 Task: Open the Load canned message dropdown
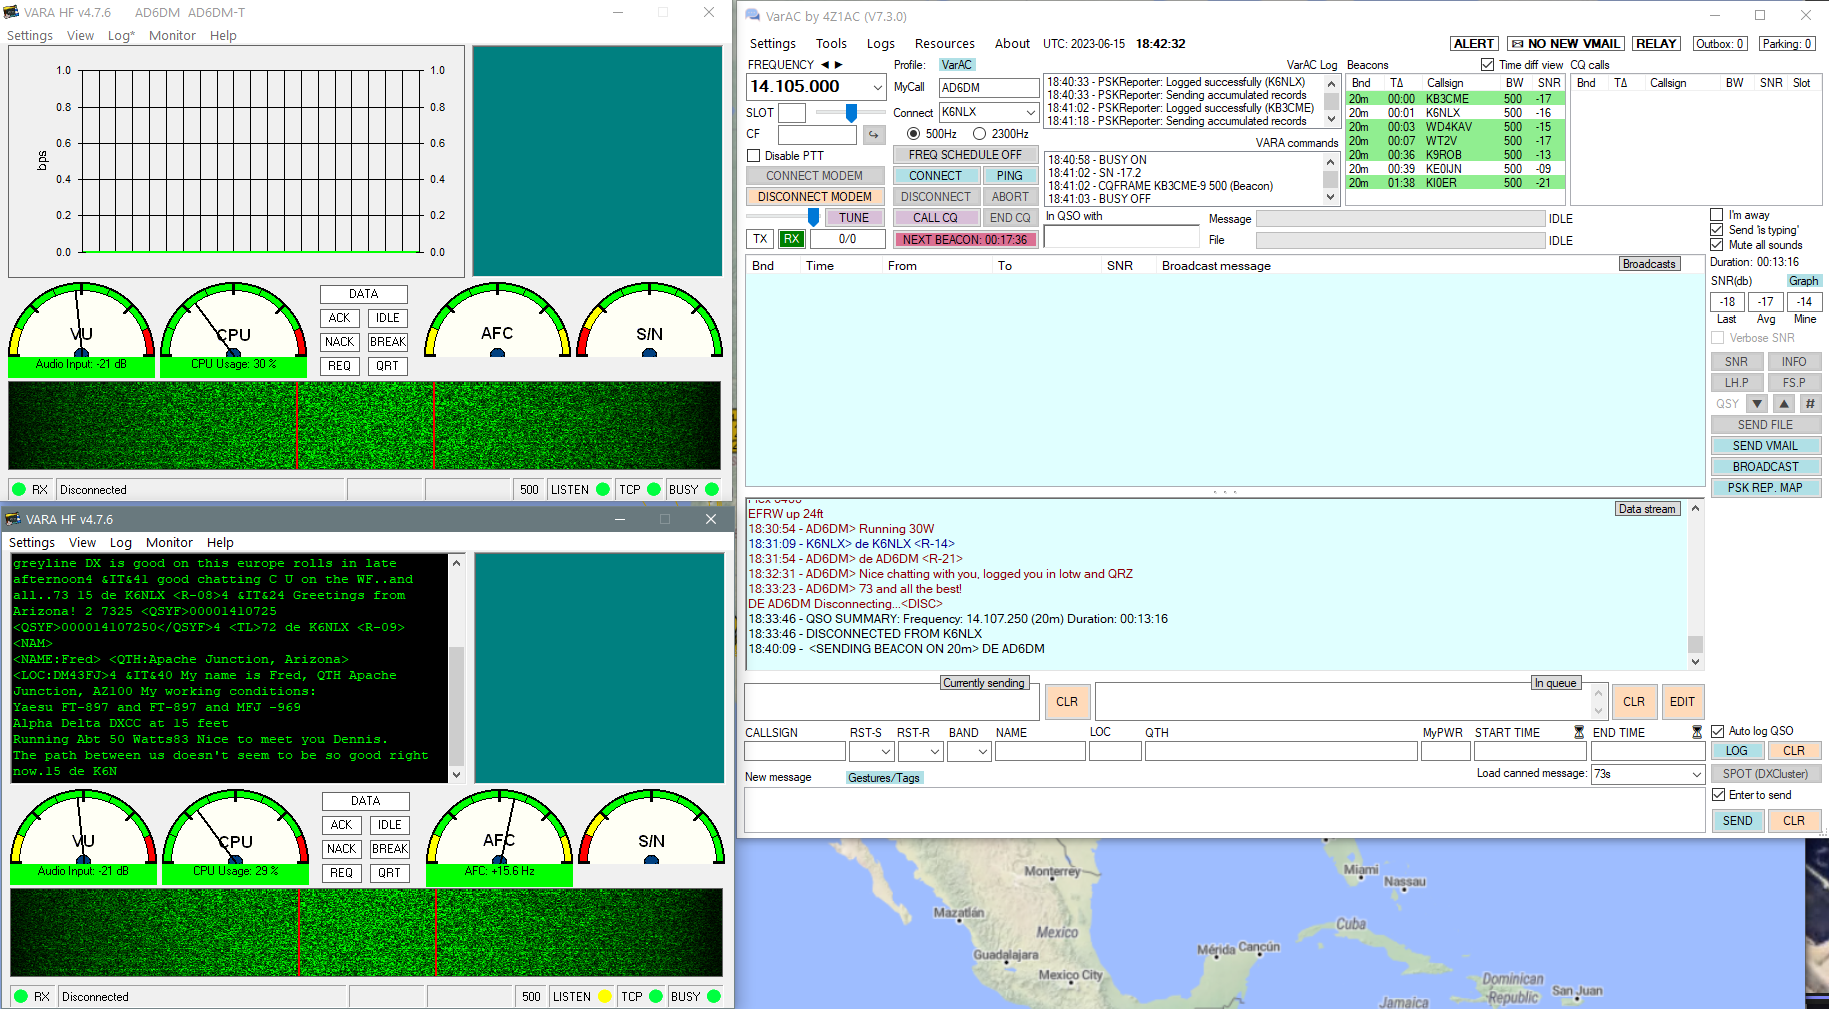click(x=1696, y=774)
